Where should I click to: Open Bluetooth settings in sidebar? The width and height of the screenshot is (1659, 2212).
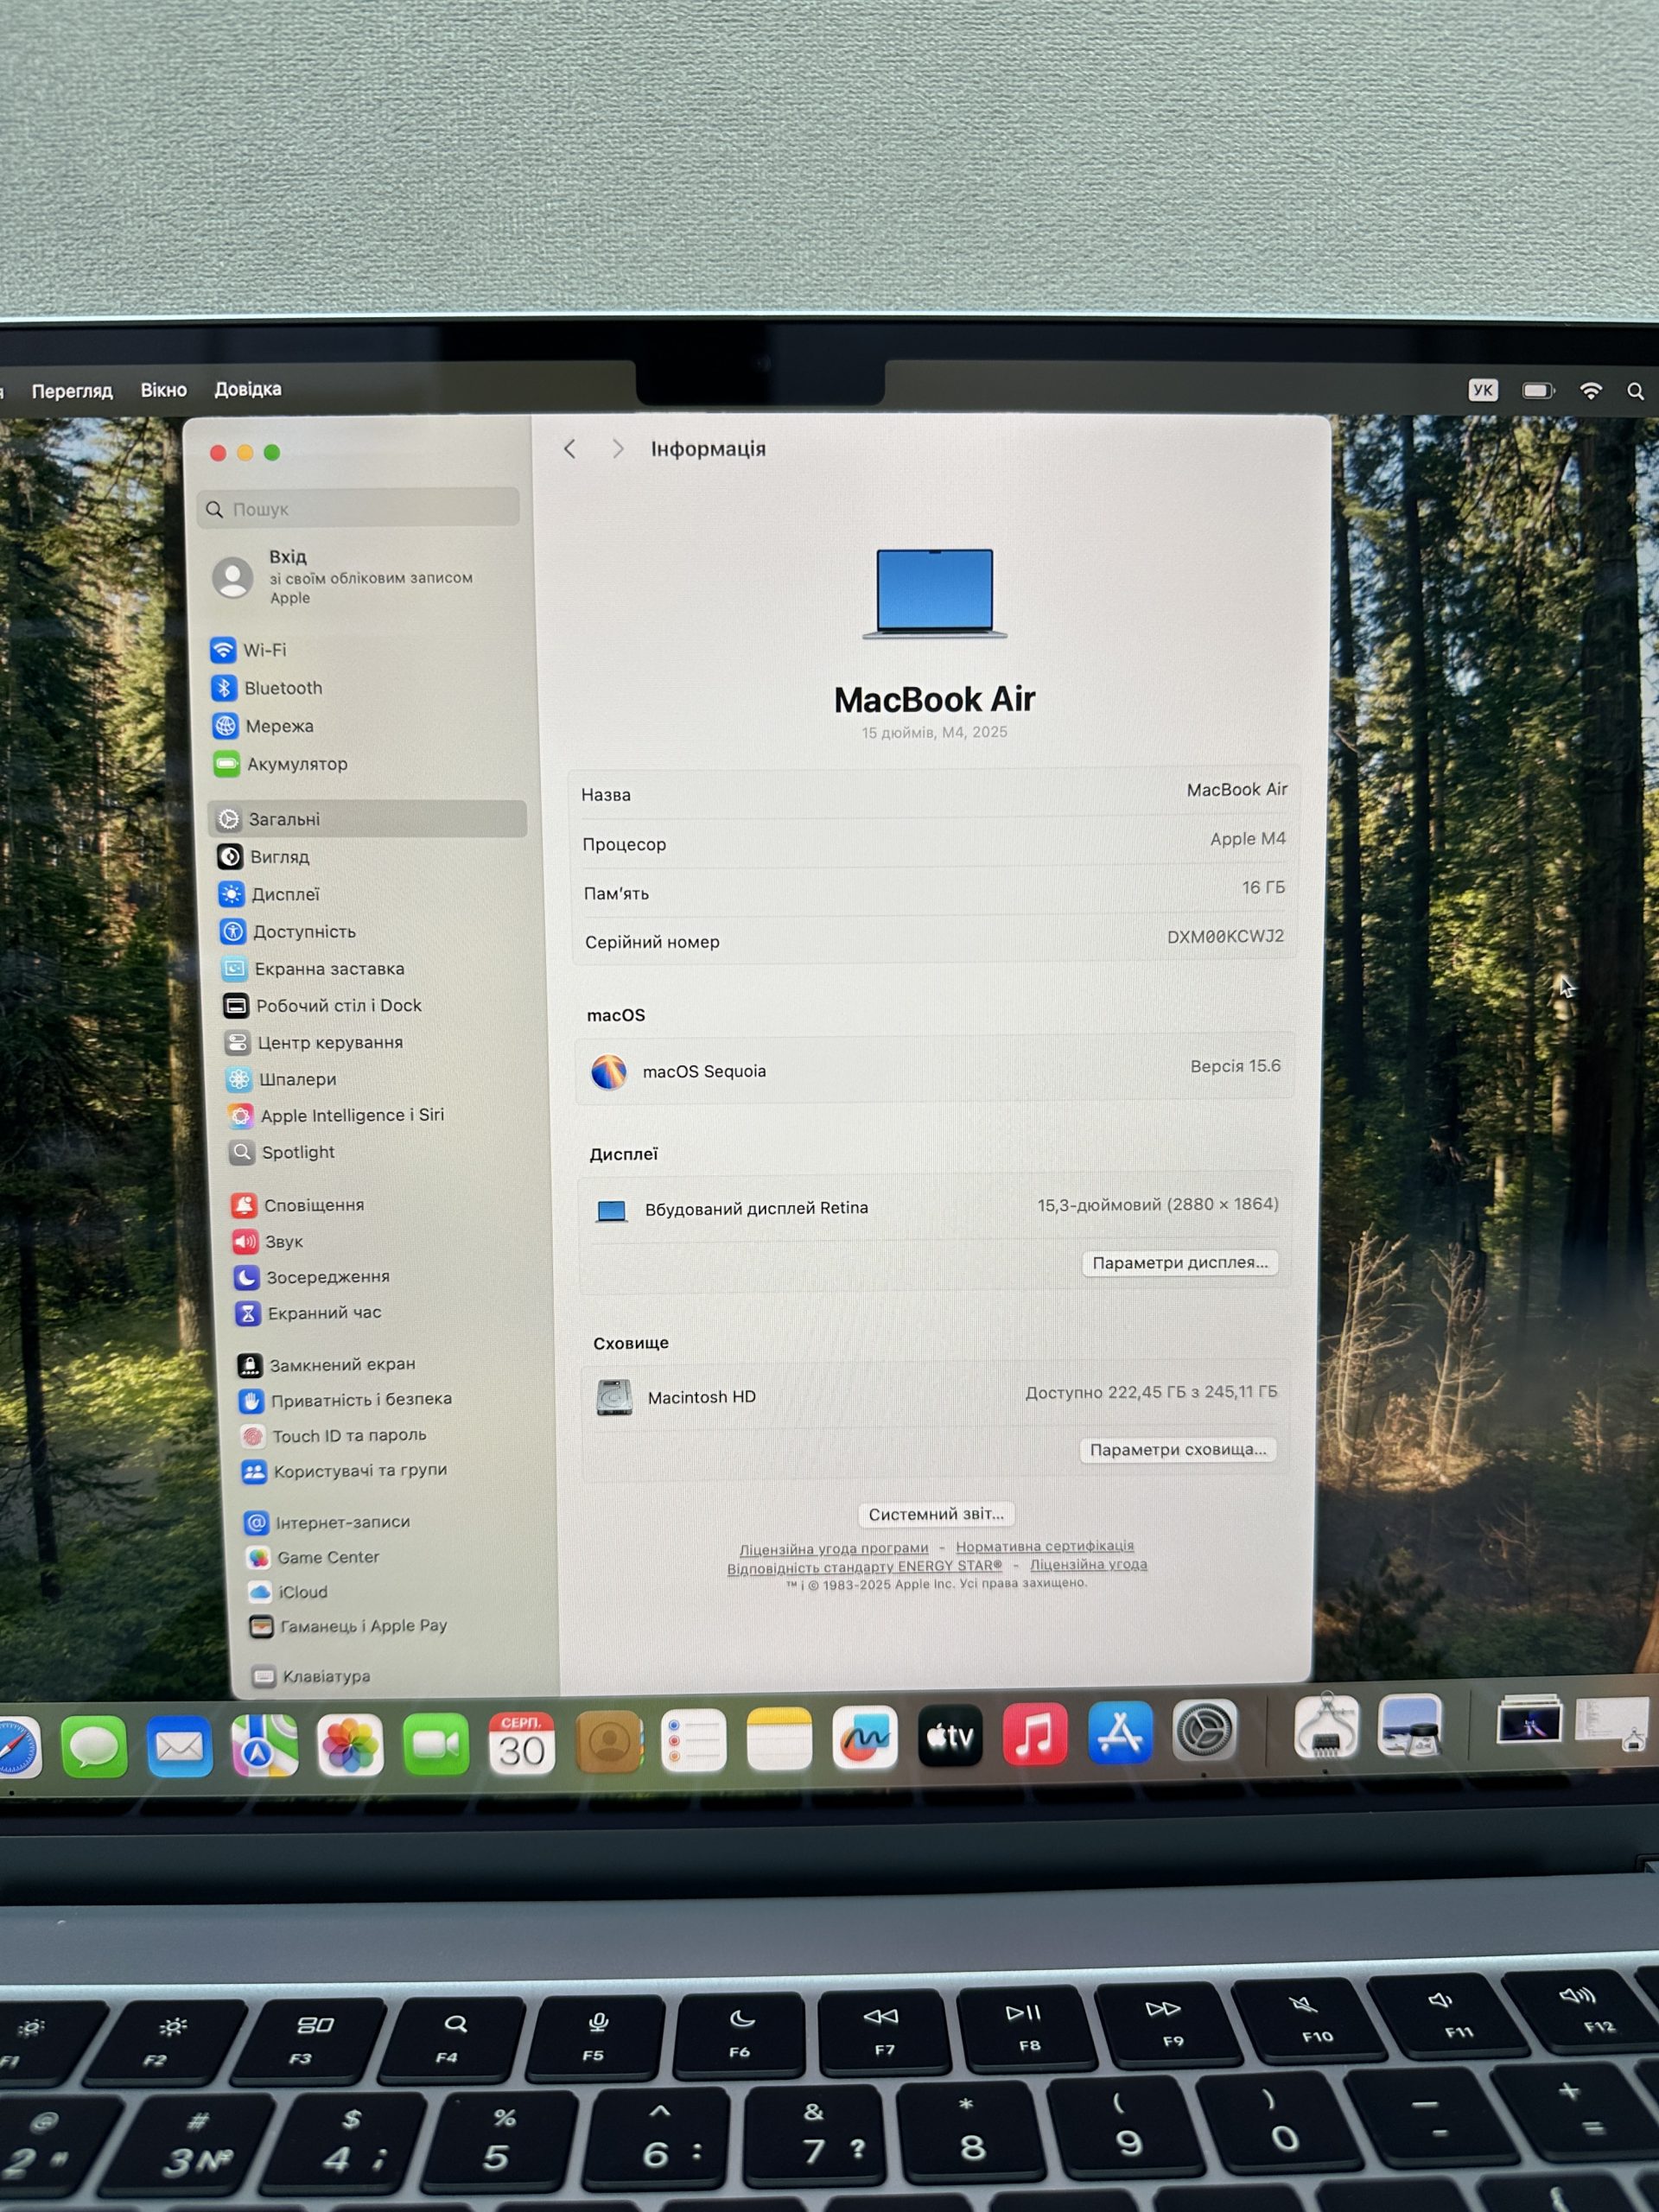tap(267, 688)
